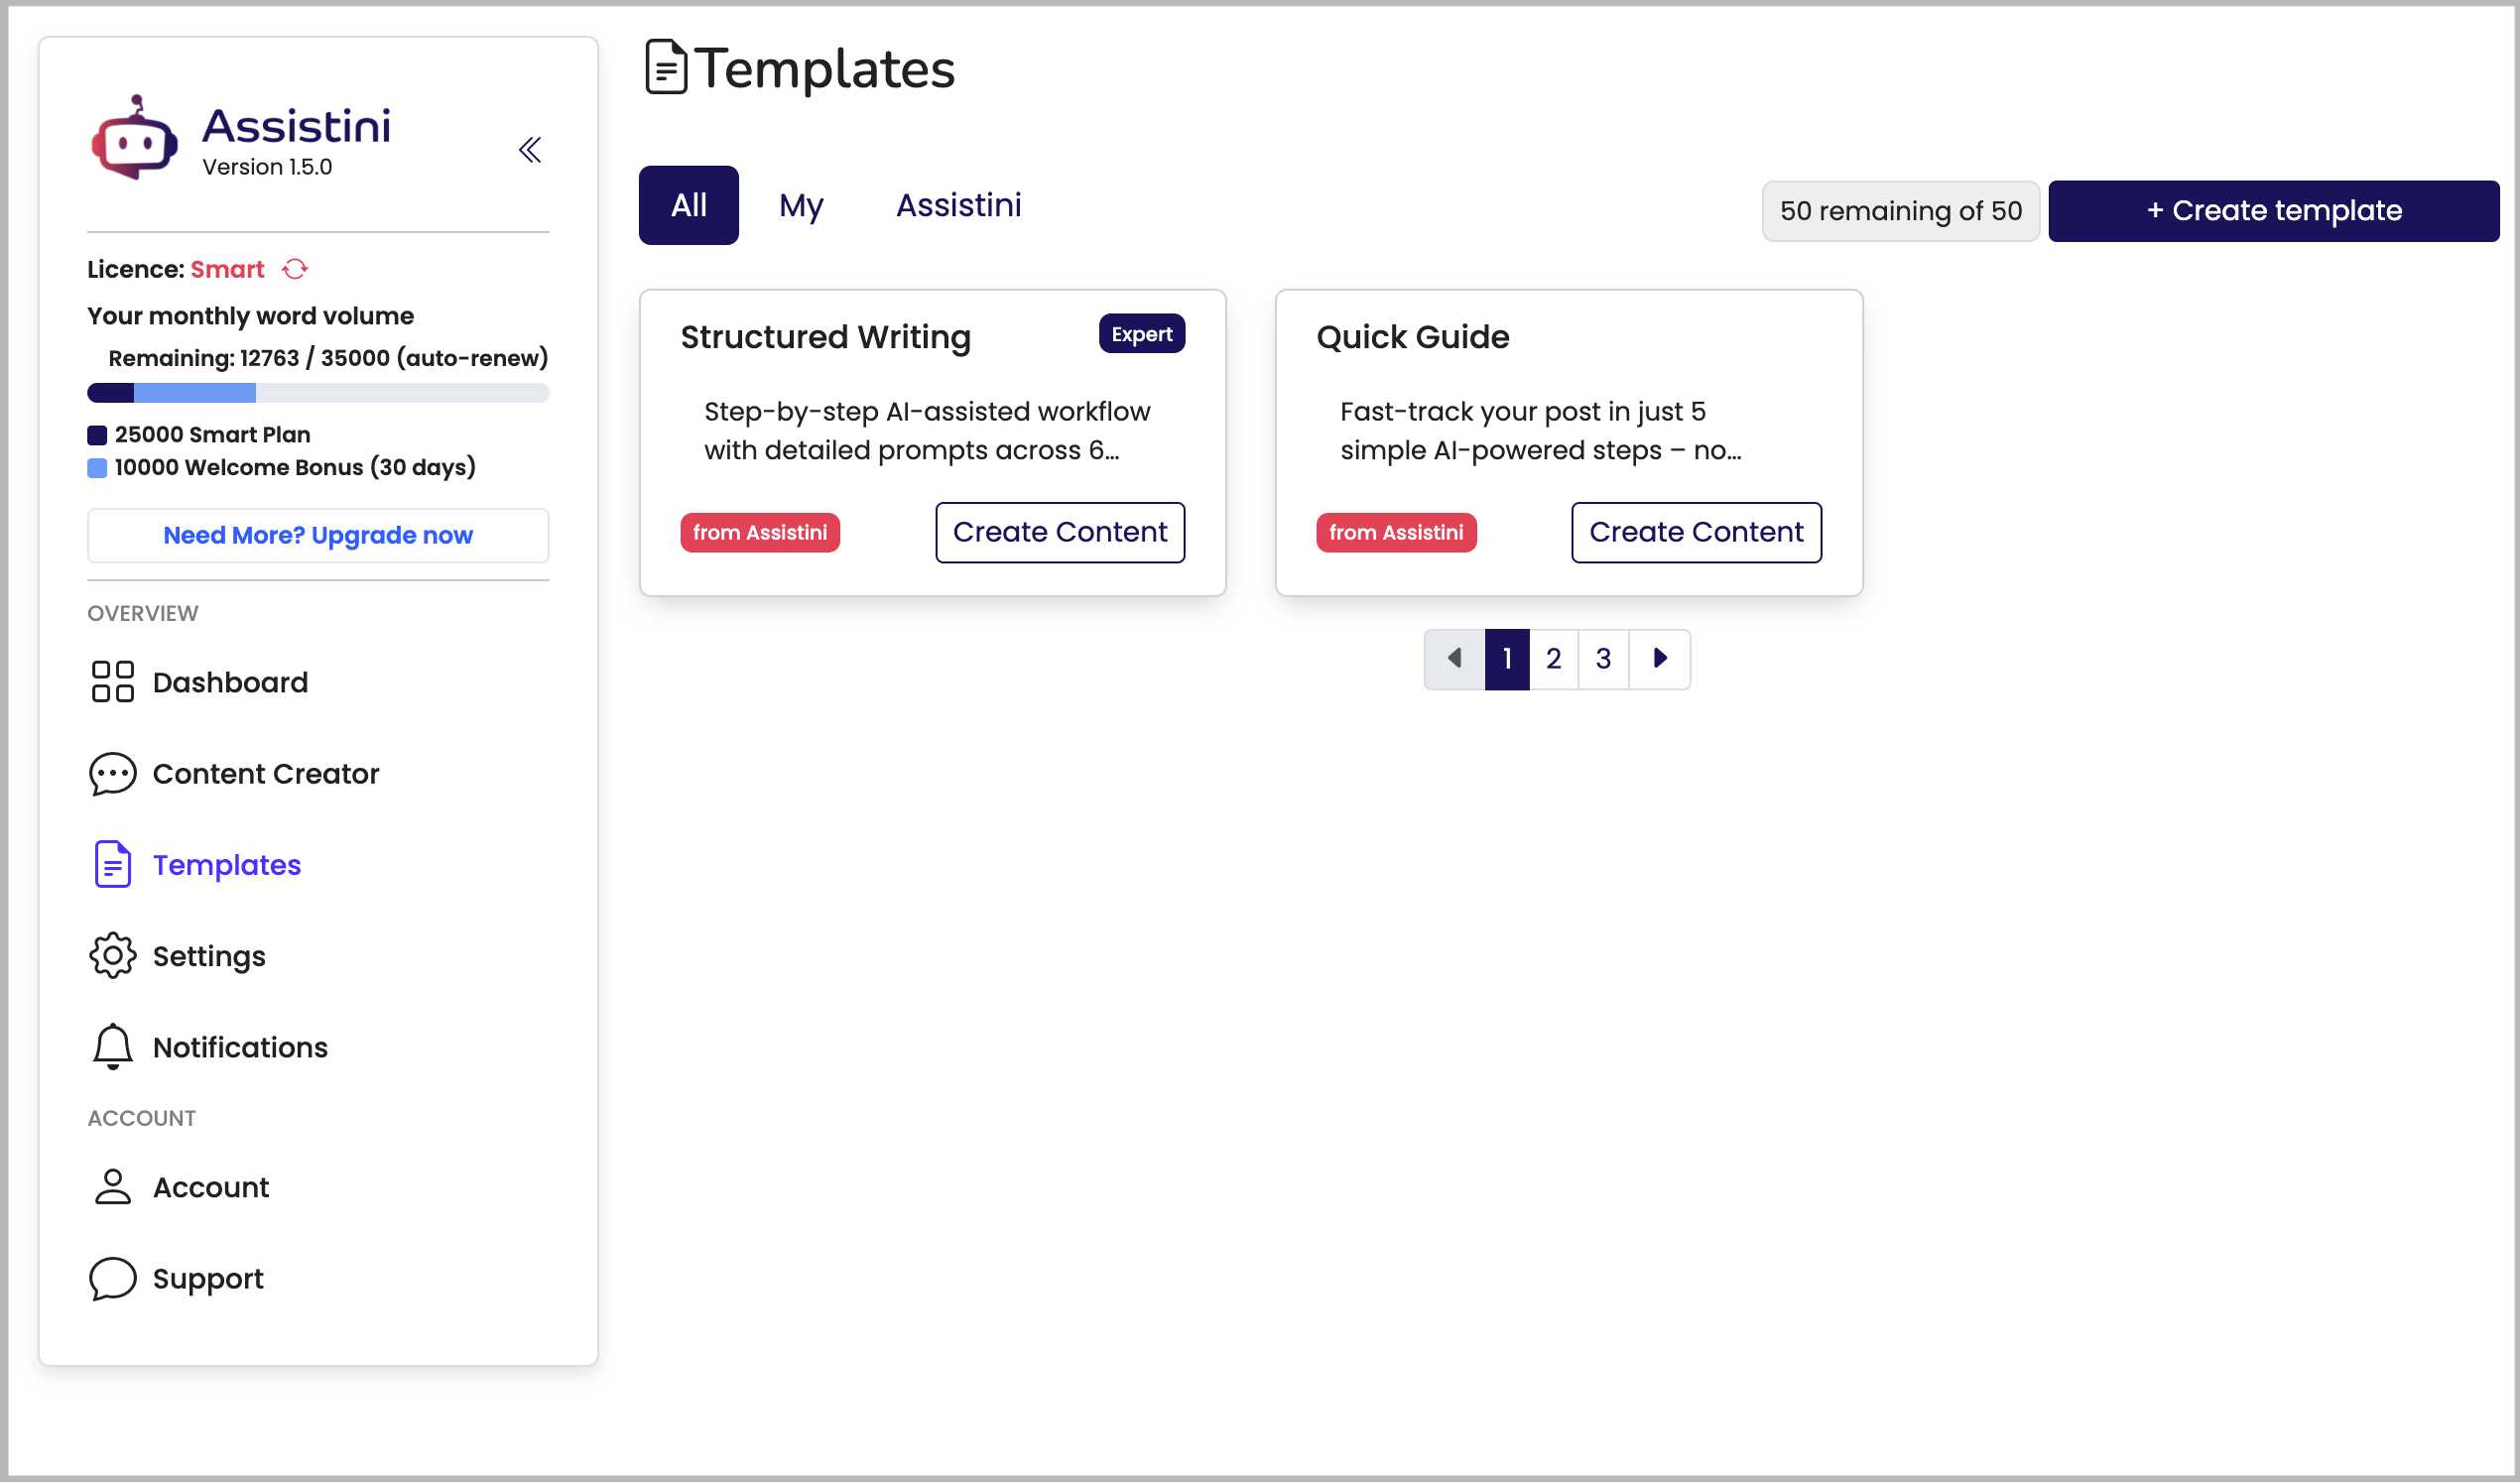
Task: Click 10000 Welcome Bonus (30 days) text
Action: point(295,468)
